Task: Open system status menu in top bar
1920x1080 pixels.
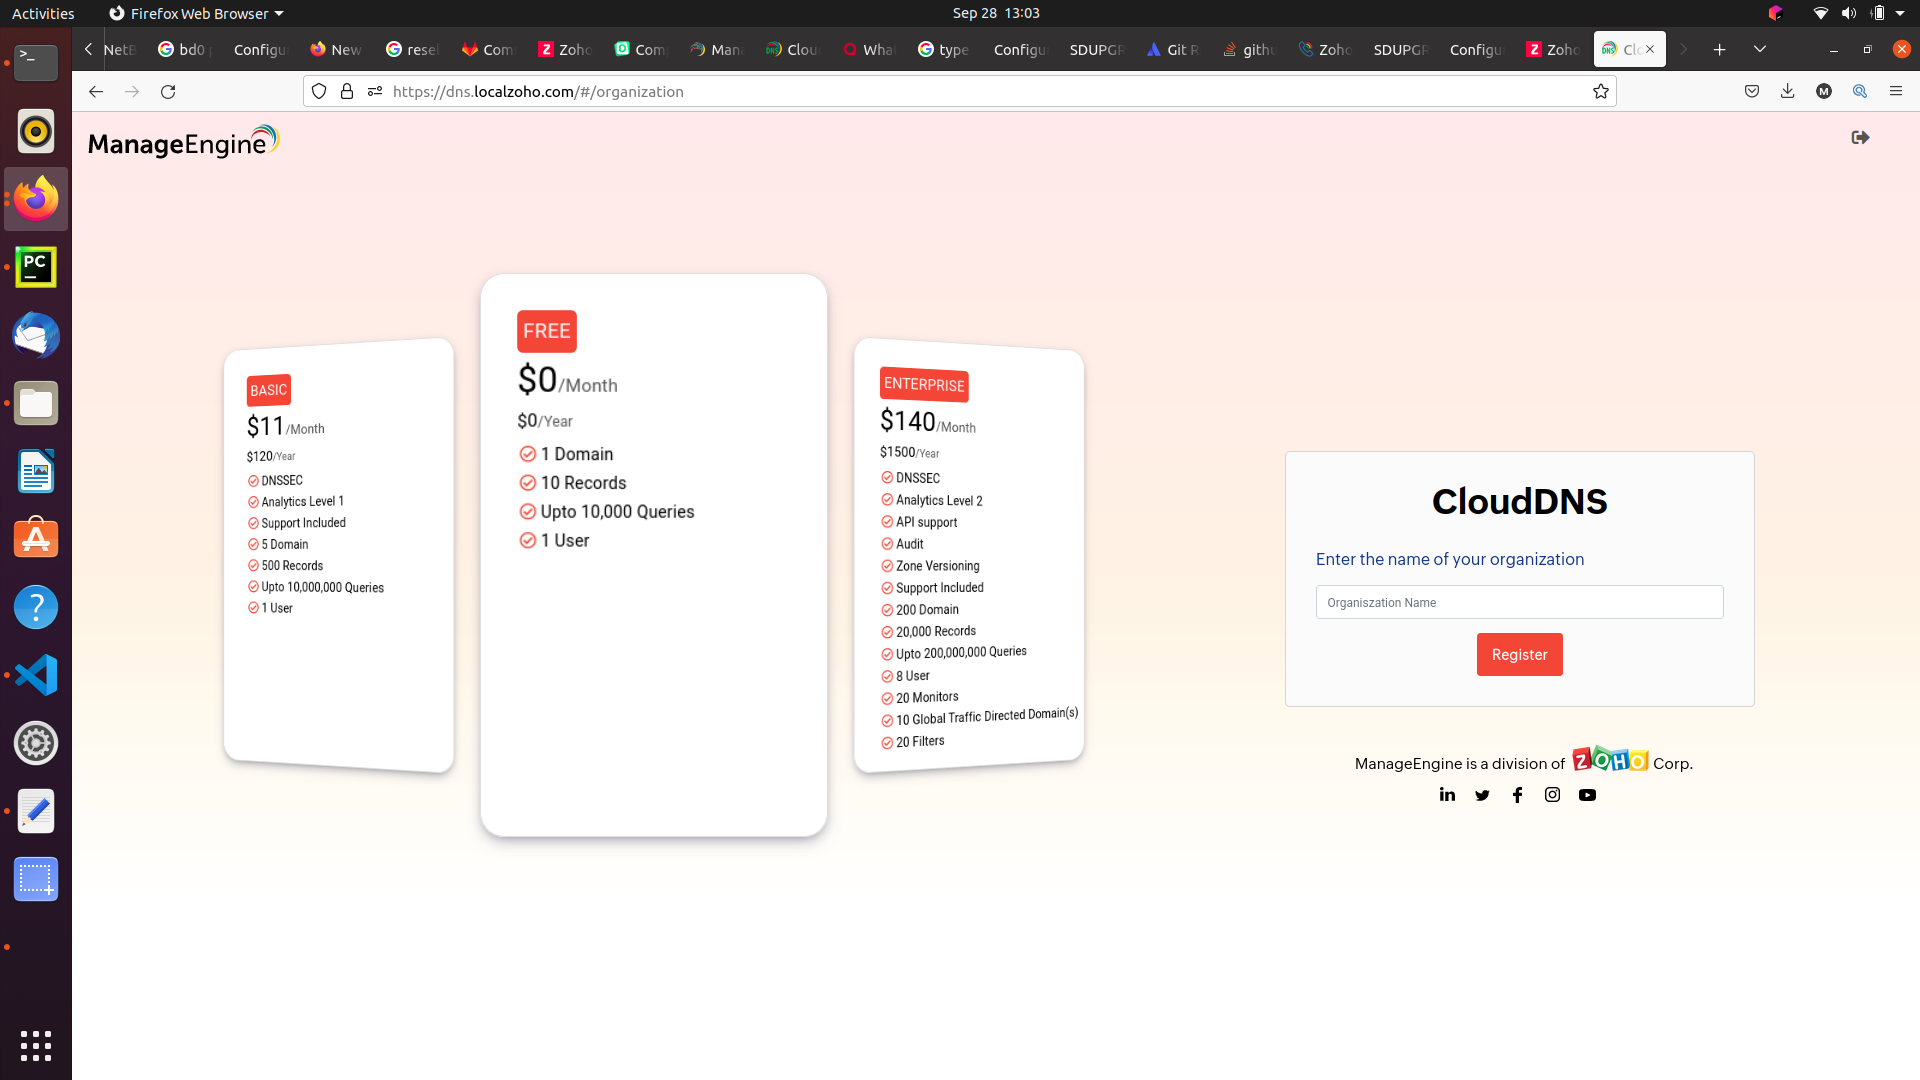Action: coord(1858,13)
